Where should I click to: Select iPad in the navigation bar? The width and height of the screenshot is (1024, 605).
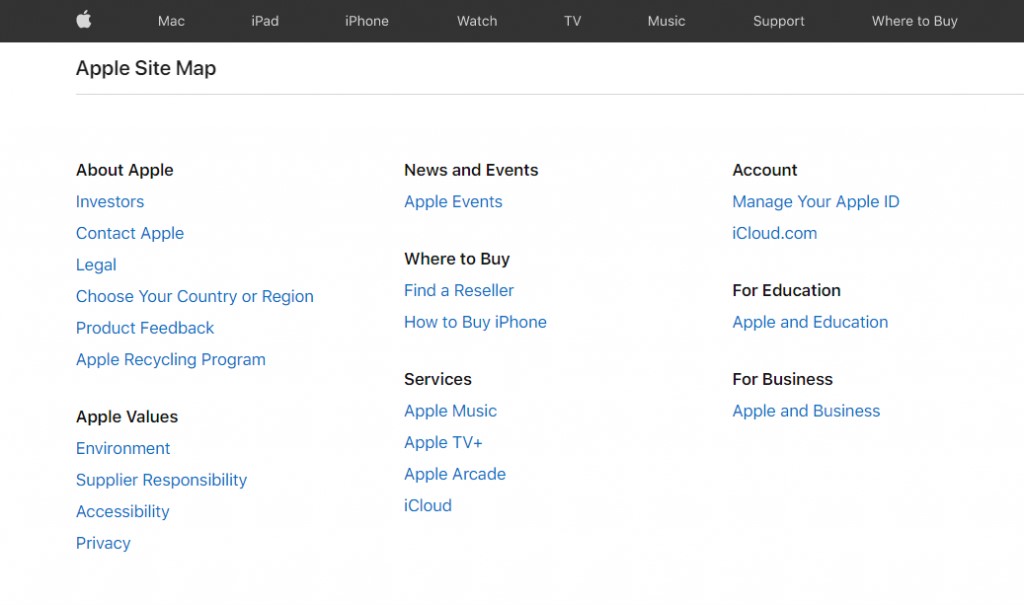click(x=265, y=21)
